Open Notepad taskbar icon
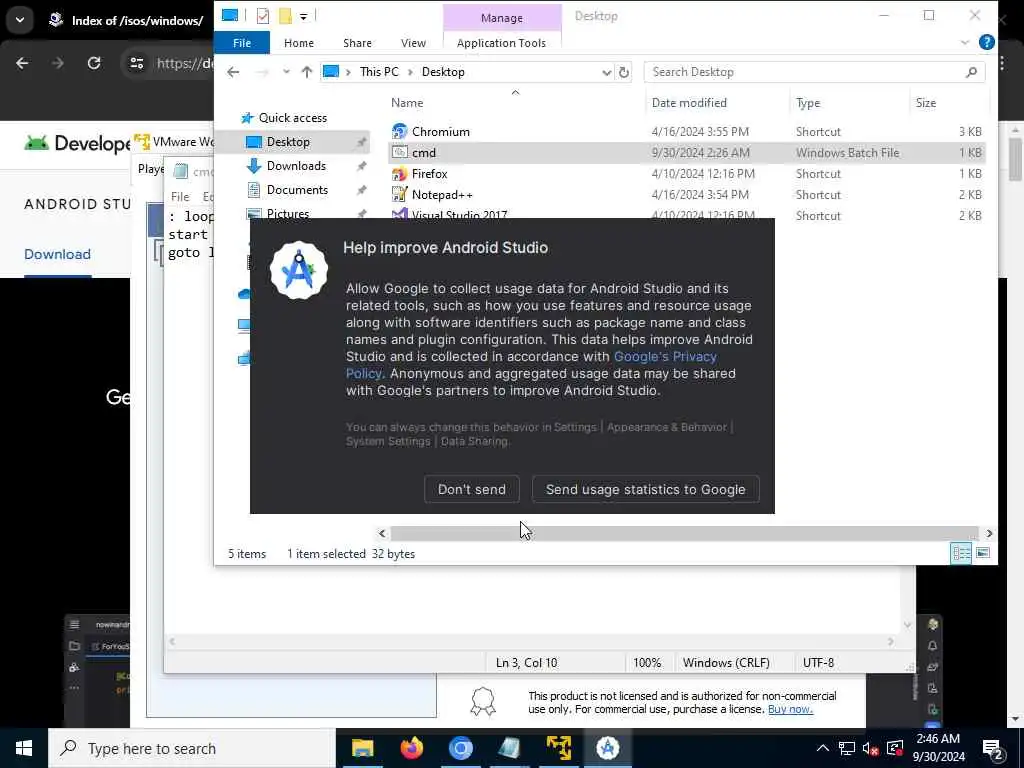Viewport: 1024px width, 768px height. tap(509, 748)
